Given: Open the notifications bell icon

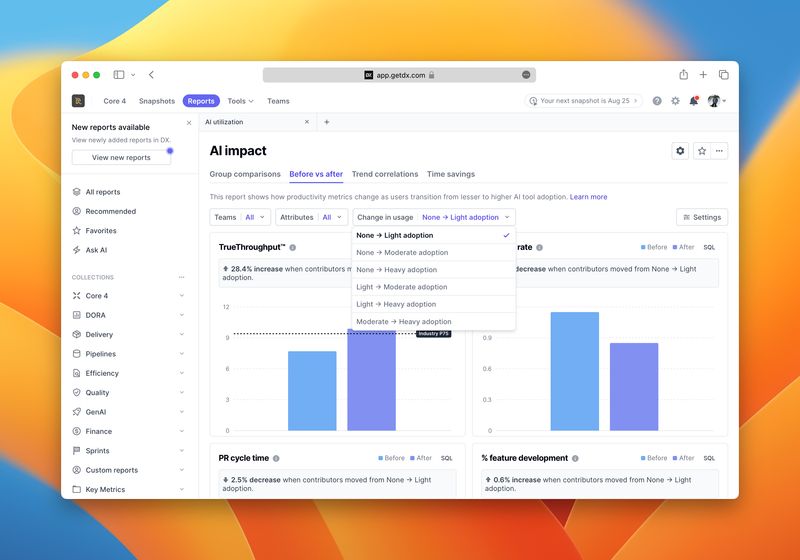Looking at the screenshot, I should point(693,101).
